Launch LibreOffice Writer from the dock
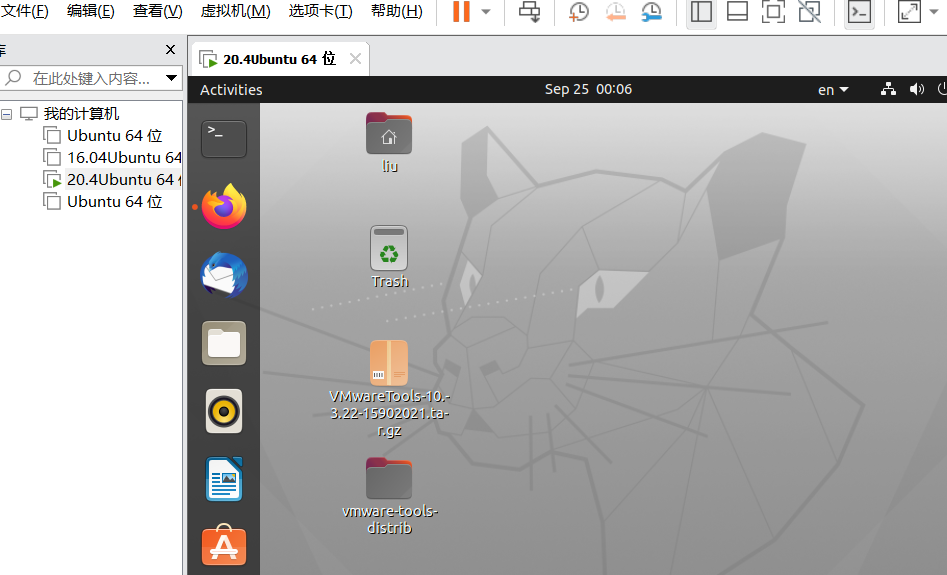The width and height of the screenshot is (947, 575). pos(224,480)
